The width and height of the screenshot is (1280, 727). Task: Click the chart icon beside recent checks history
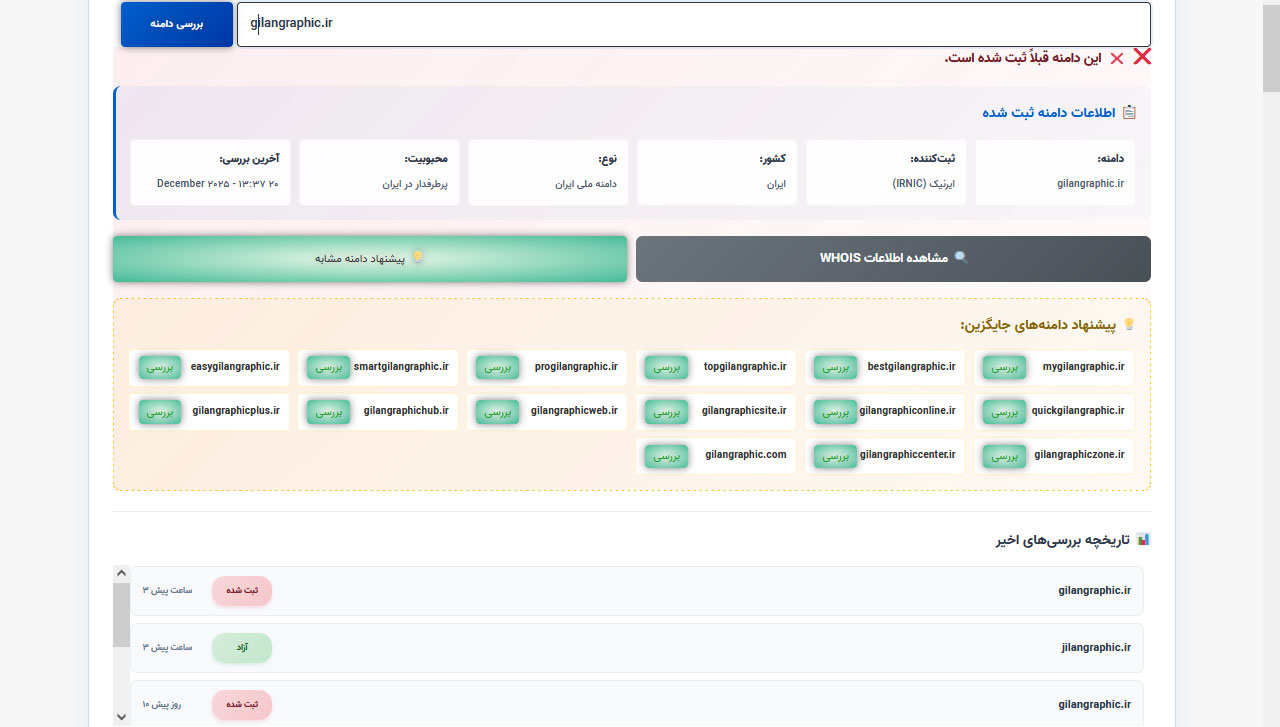[x=1143, y=540]
